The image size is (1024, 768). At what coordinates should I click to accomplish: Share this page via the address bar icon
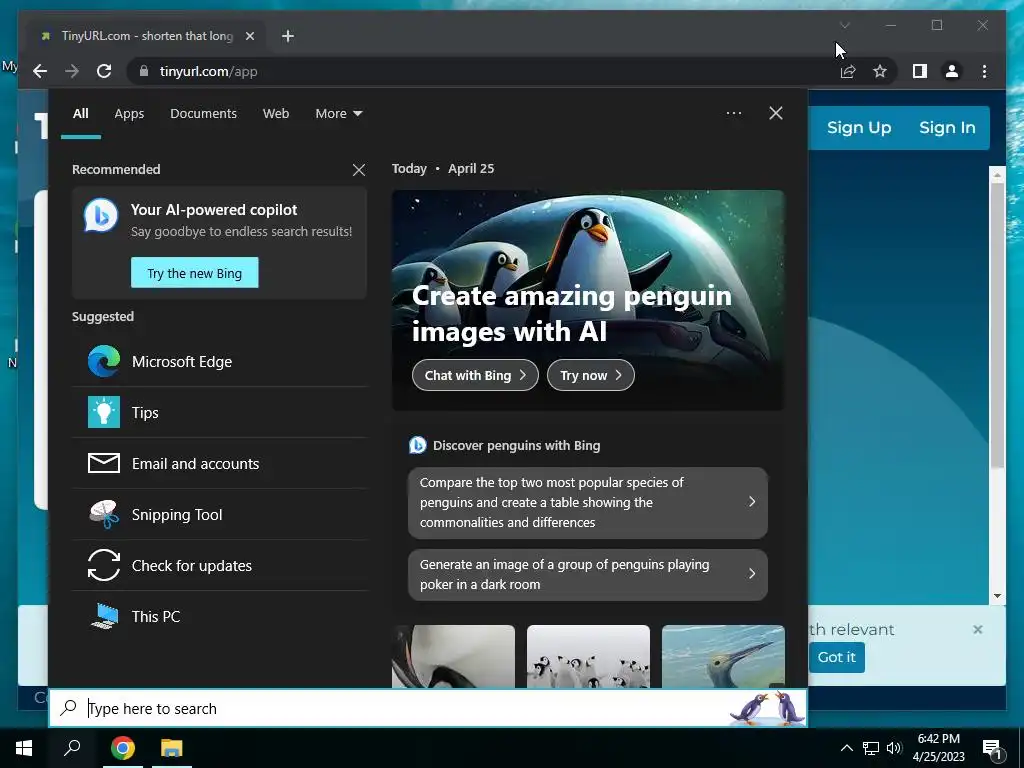pyautogui.click(x=848, y=71)
